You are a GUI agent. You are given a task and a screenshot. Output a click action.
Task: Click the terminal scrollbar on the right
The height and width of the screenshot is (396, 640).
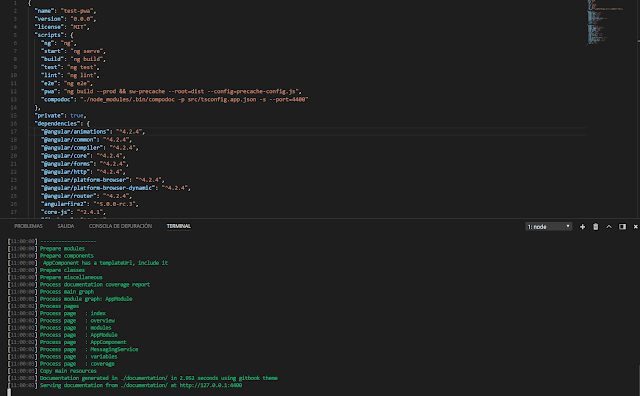[638, 380]
